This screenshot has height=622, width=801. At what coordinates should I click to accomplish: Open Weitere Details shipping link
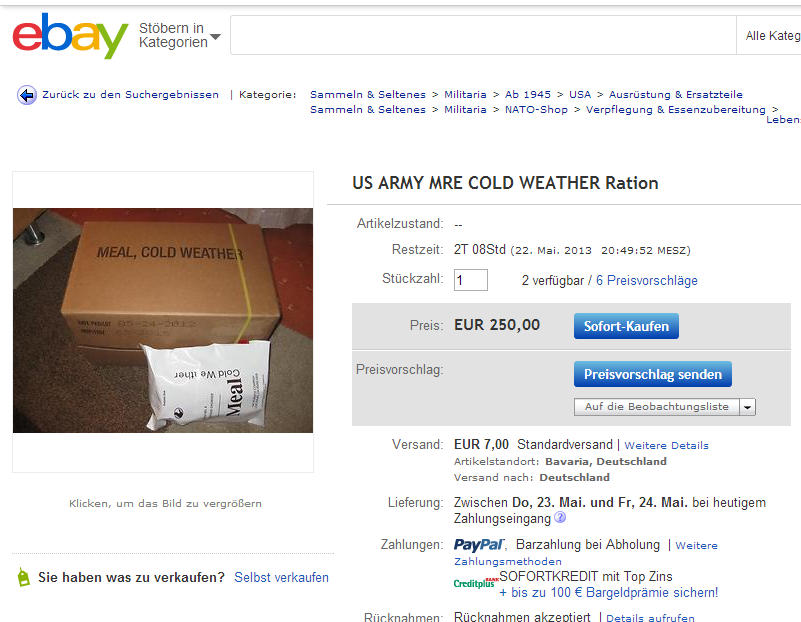click(x=666, y=445)
